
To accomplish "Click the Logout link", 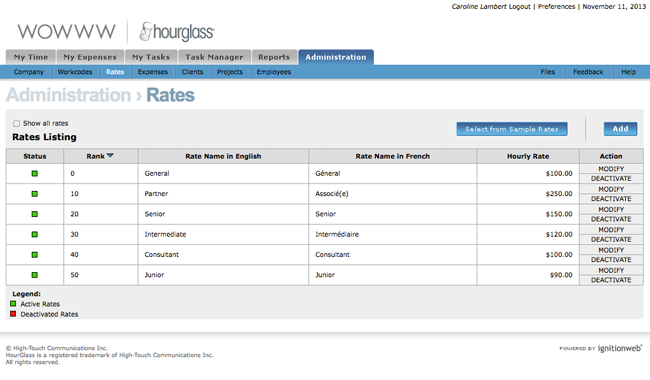I will pyautogui.click(x=519, y=7).
